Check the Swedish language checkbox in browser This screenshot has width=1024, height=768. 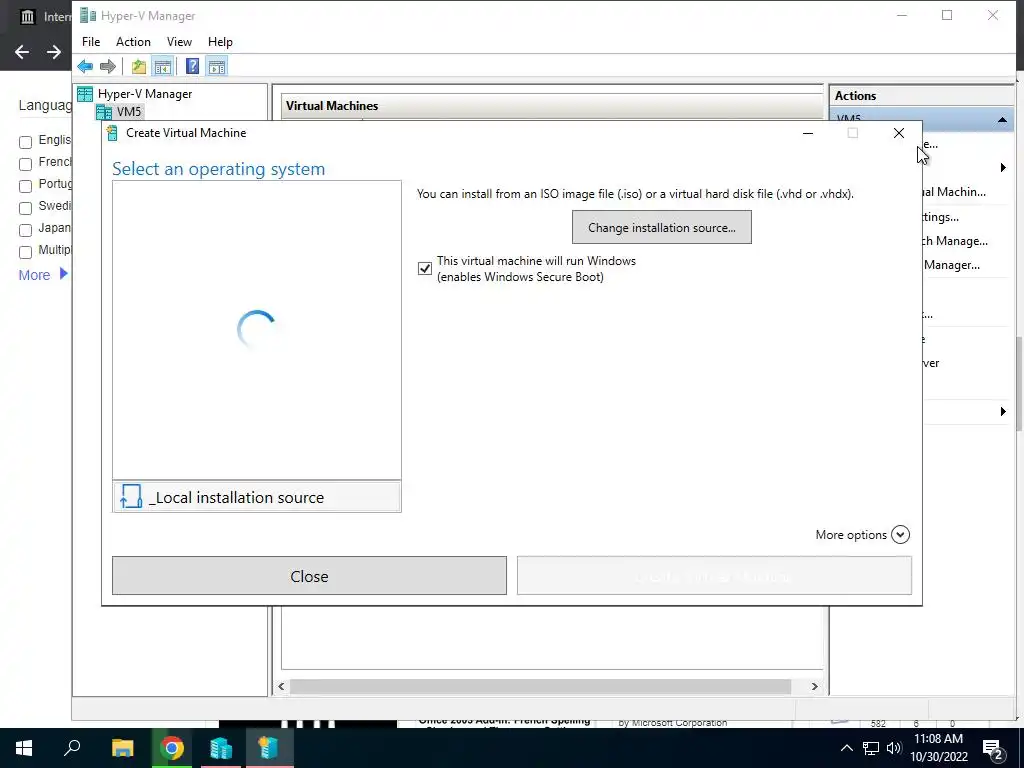tap(25, 208)
